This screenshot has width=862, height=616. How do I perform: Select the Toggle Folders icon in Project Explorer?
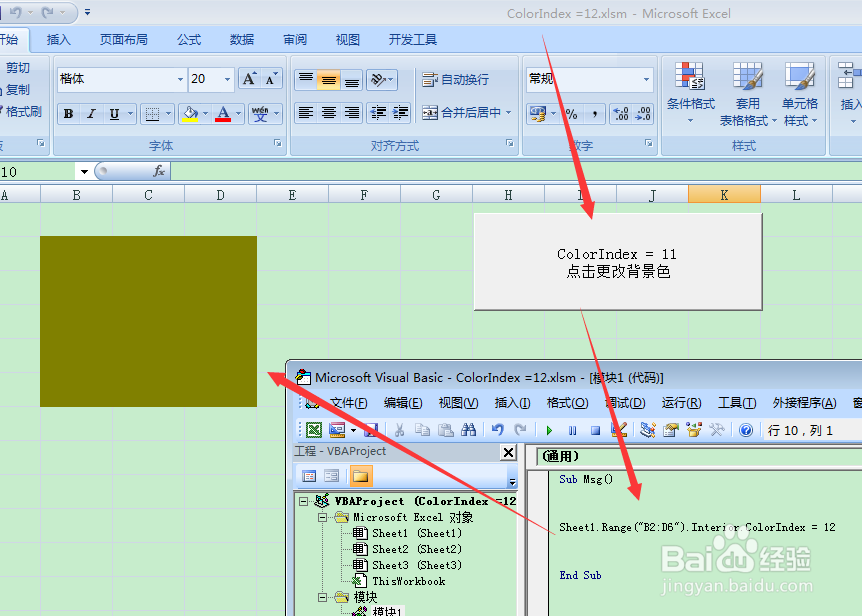coord(360,477)
